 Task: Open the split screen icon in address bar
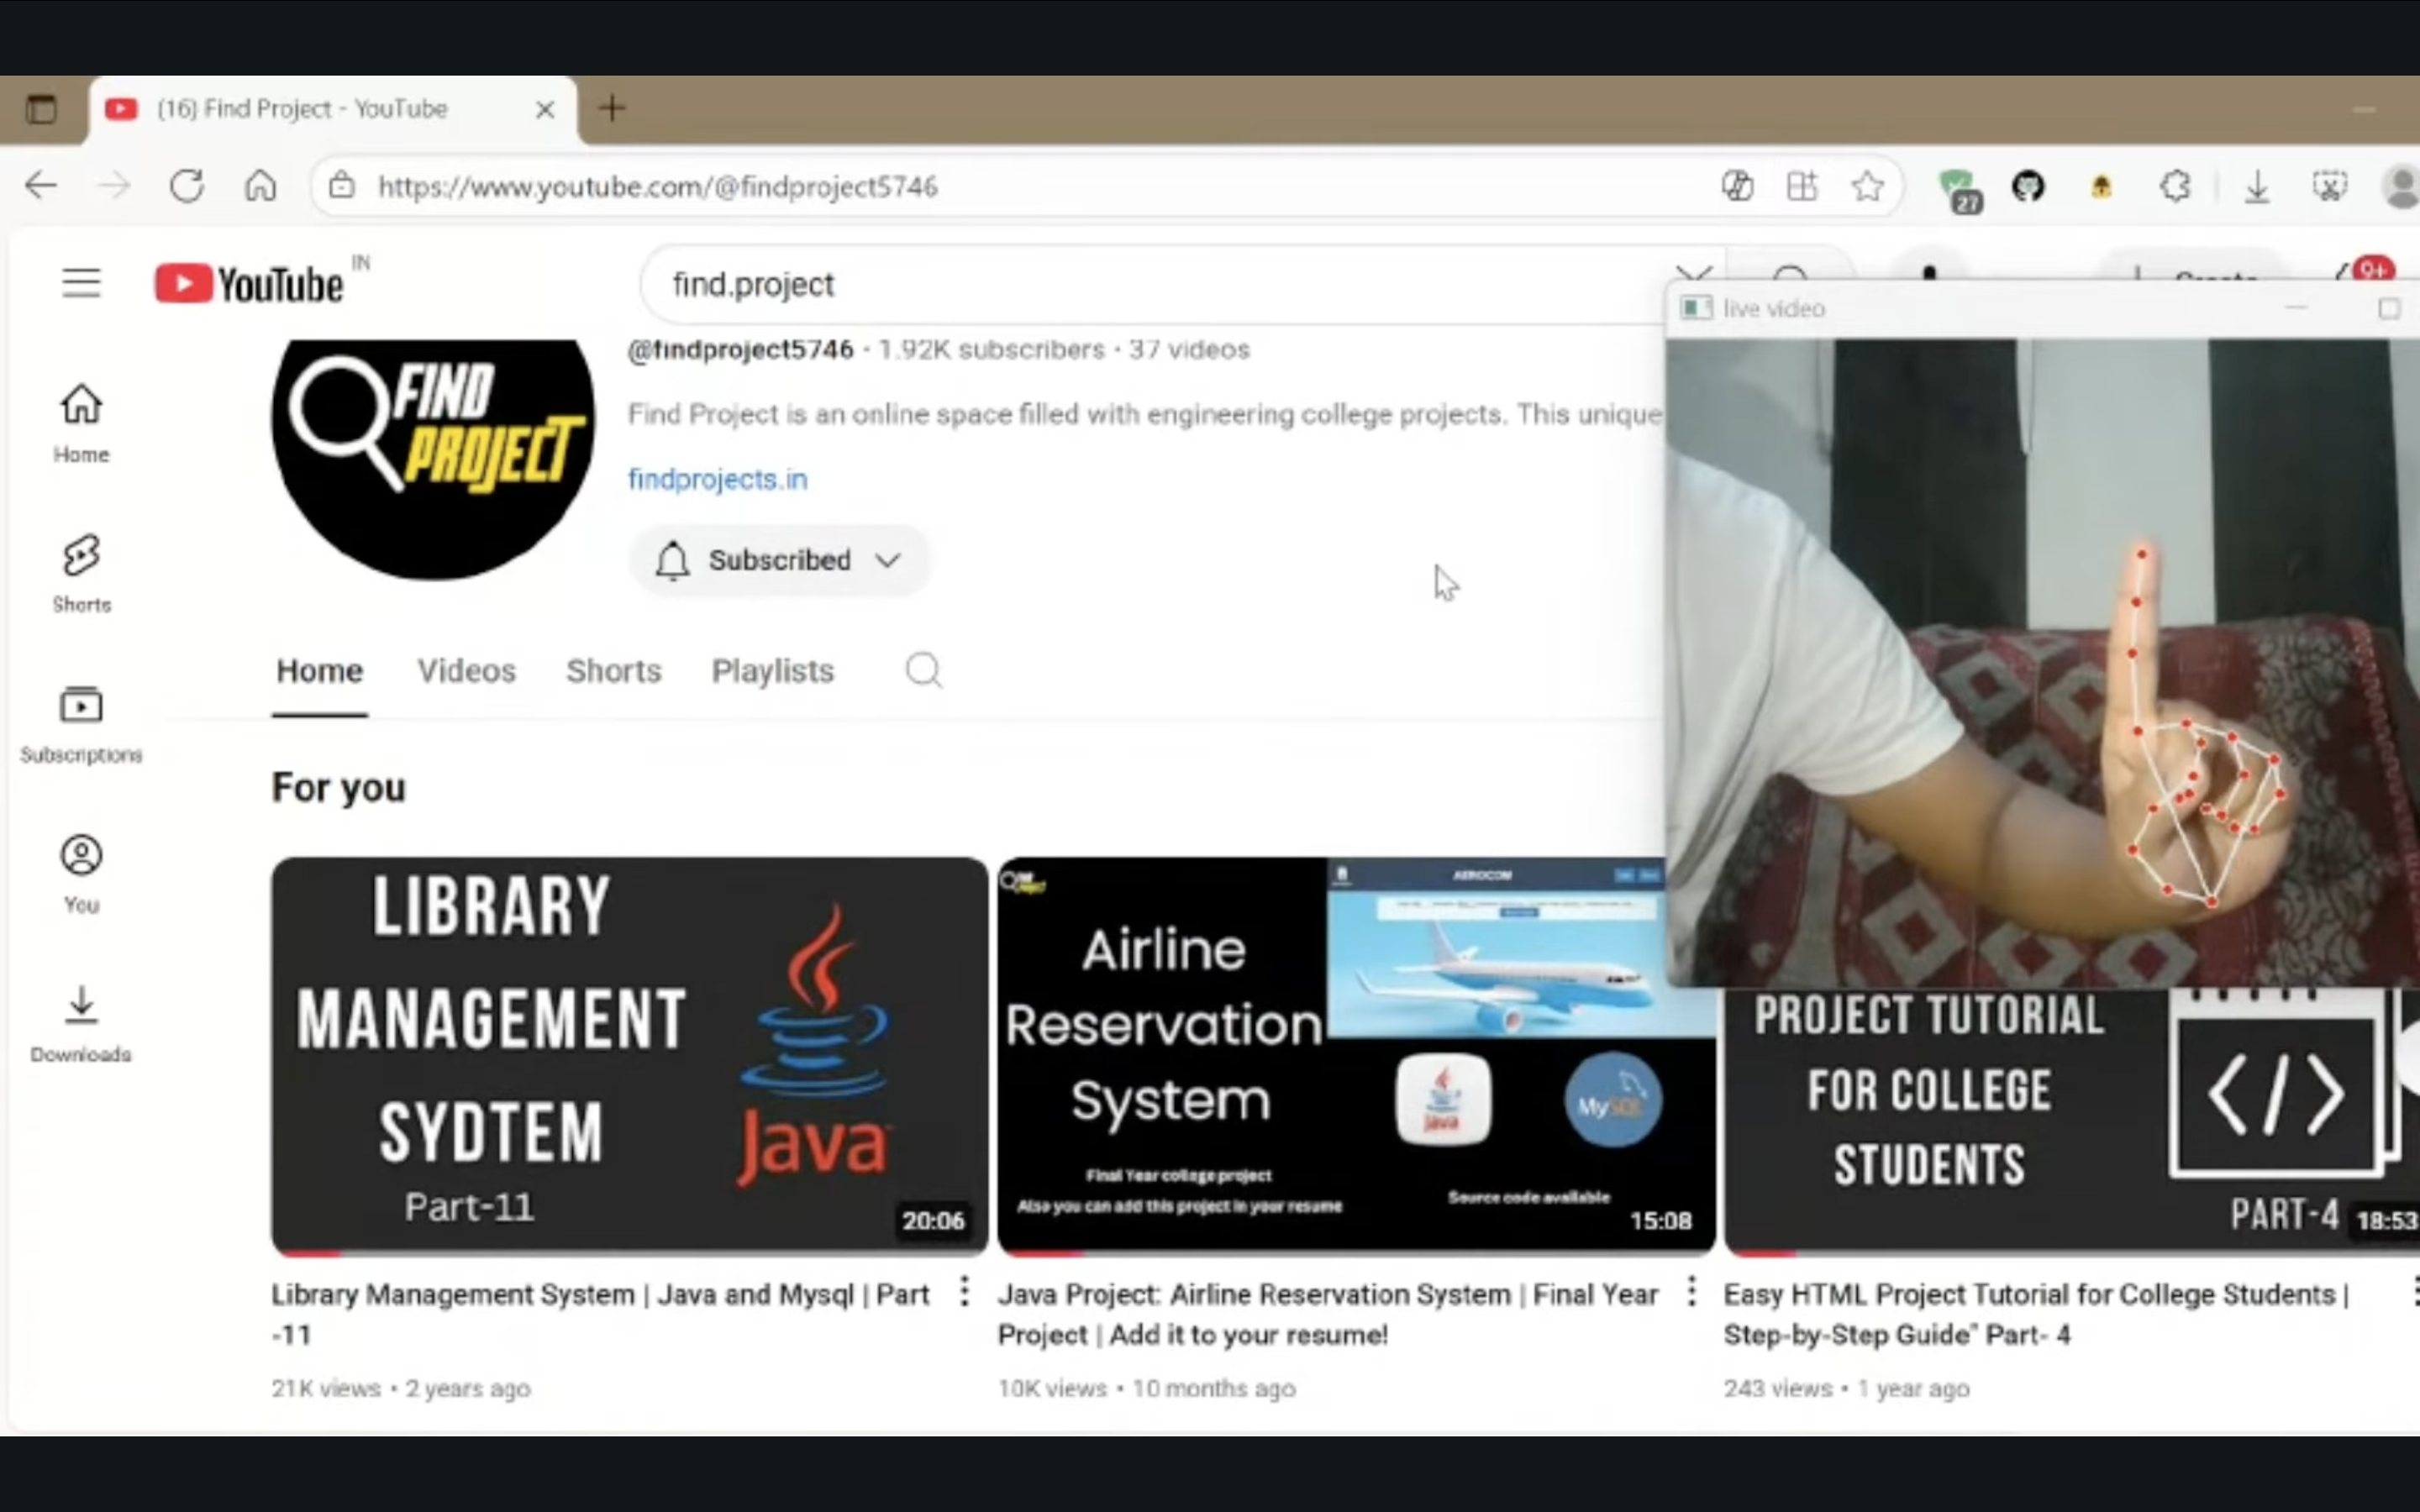point(1802,186)
